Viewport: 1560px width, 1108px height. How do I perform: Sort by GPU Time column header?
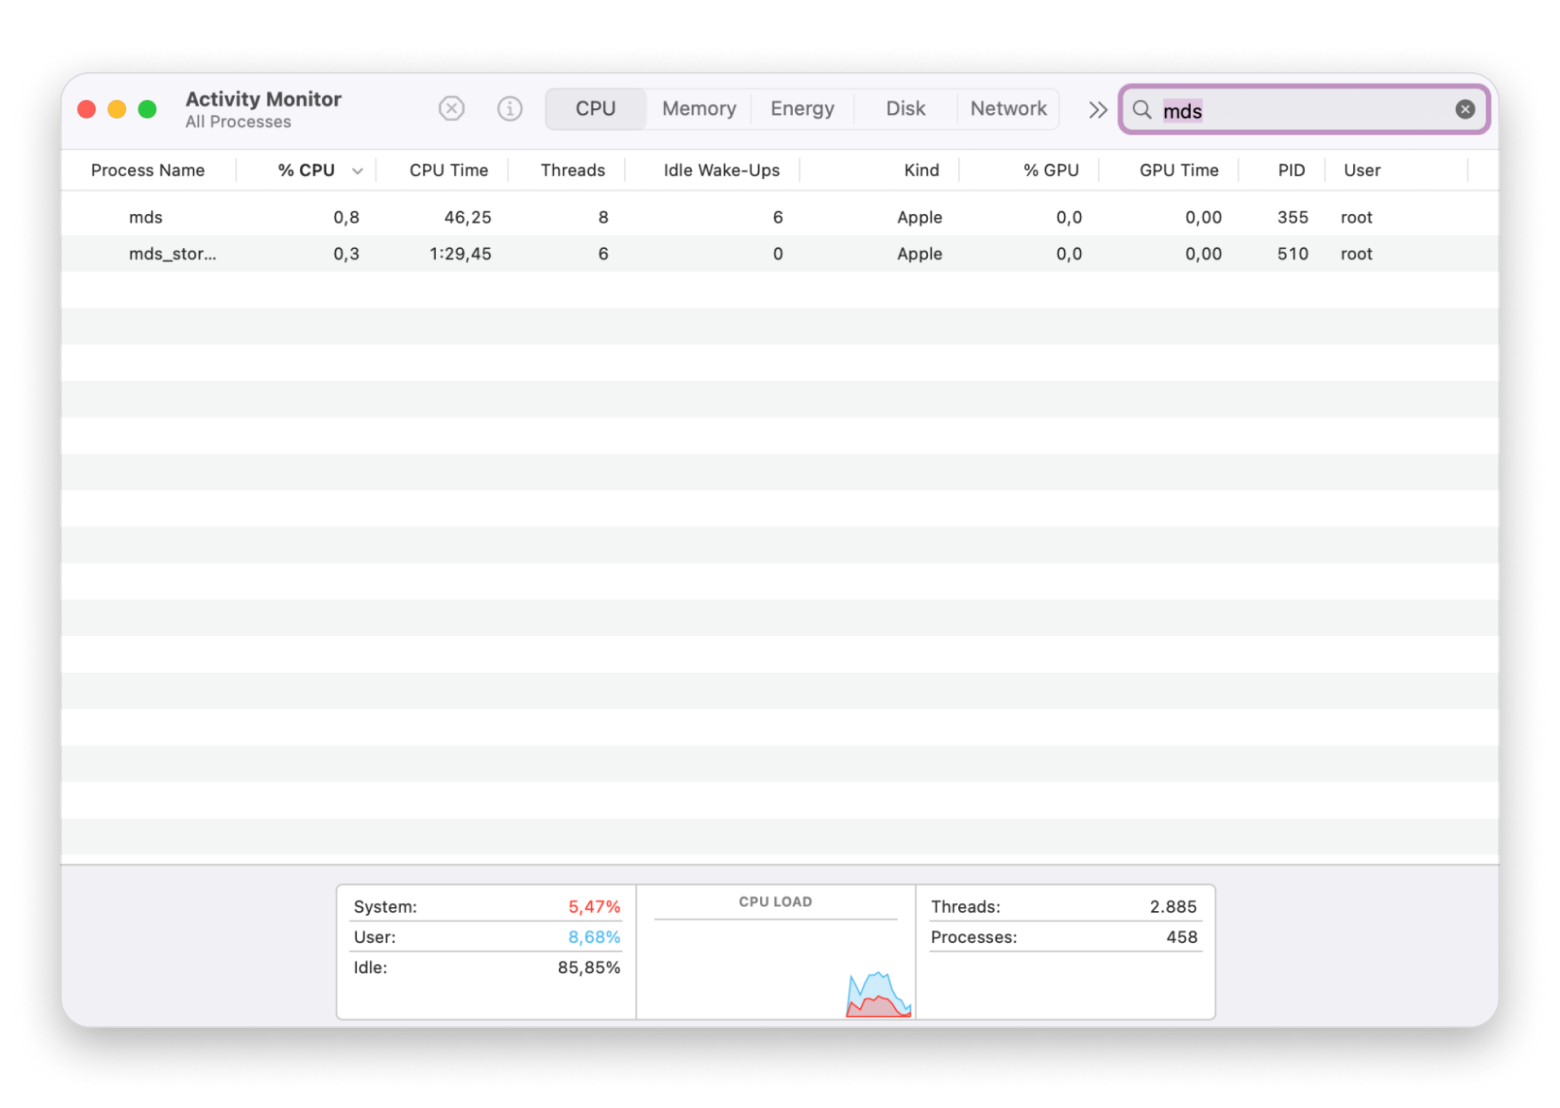coord(1179,170)
